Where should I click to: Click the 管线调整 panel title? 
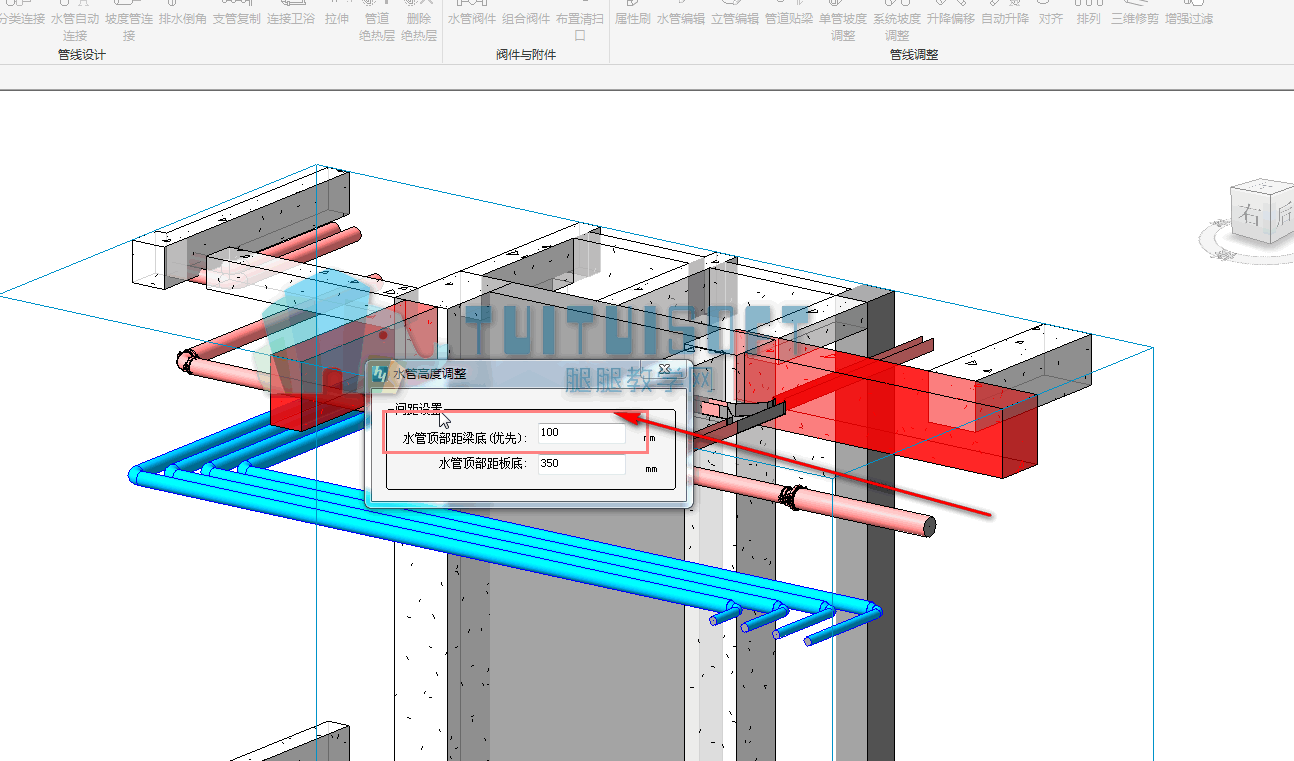pos(914,55)
